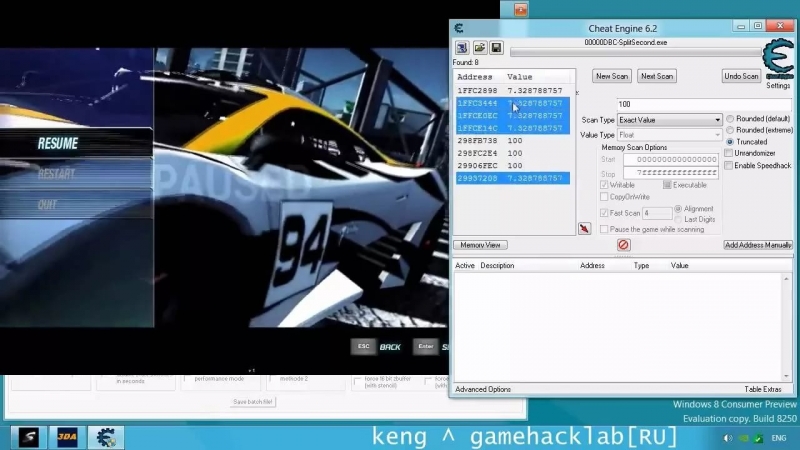Click the scan progress bar

pos(635,52)
